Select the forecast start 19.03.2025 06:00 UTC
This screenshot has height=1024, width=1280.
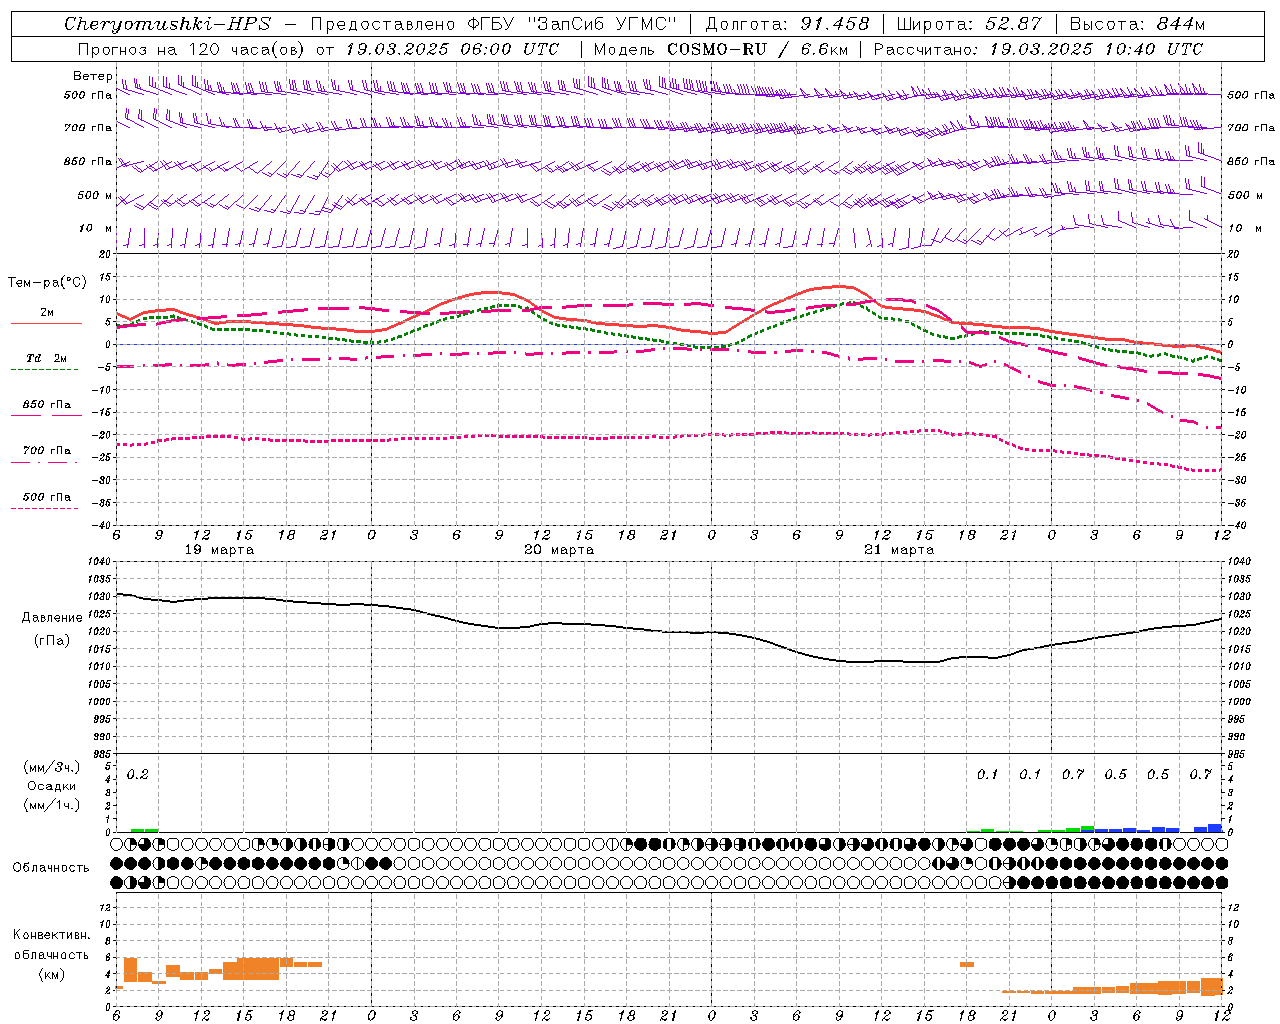pyautogui.click(x=452, y=48)
